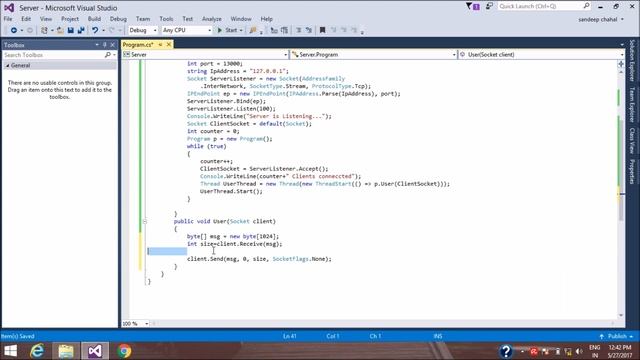Click the Visual Studio taskbar button
The width and height of the screenshot is (640, 360).
(95, 351)
